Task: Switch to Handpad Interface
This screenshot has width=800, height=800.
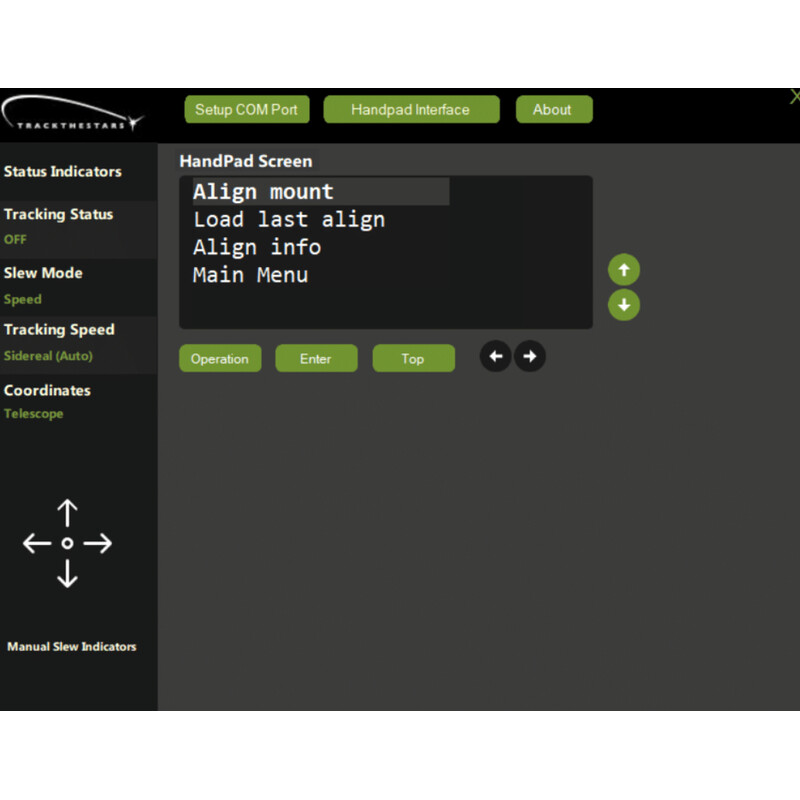Action: [410, 110]
